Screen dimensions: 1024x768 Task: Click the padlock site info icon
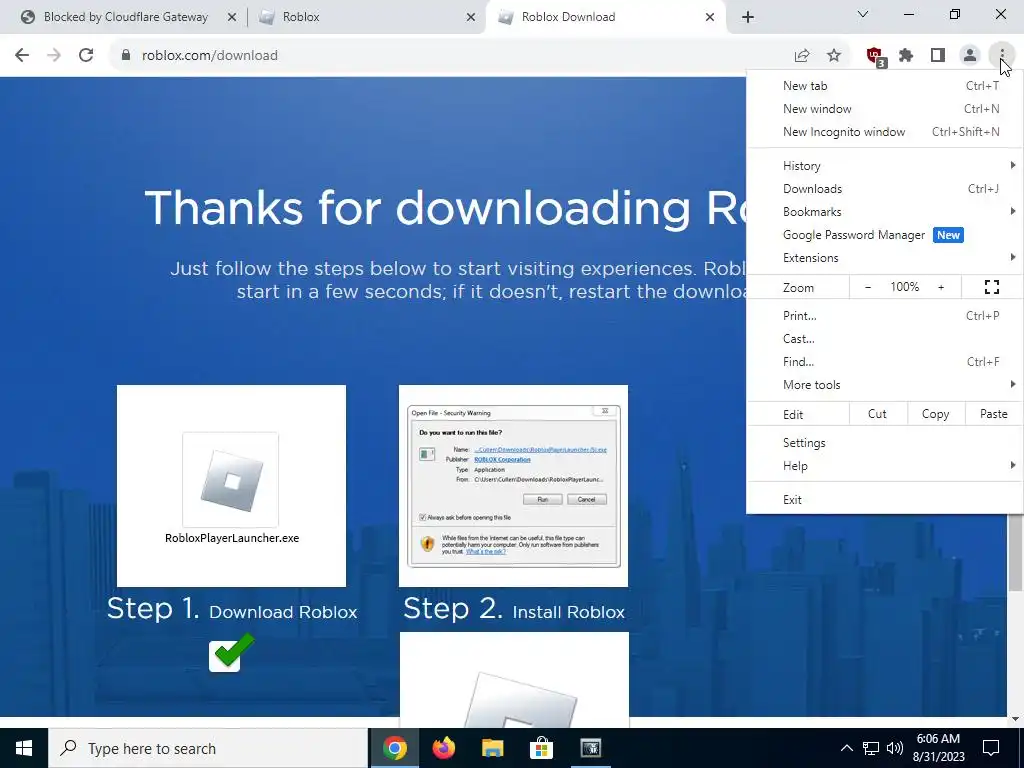pyautogui.click(x=126, y=56)
